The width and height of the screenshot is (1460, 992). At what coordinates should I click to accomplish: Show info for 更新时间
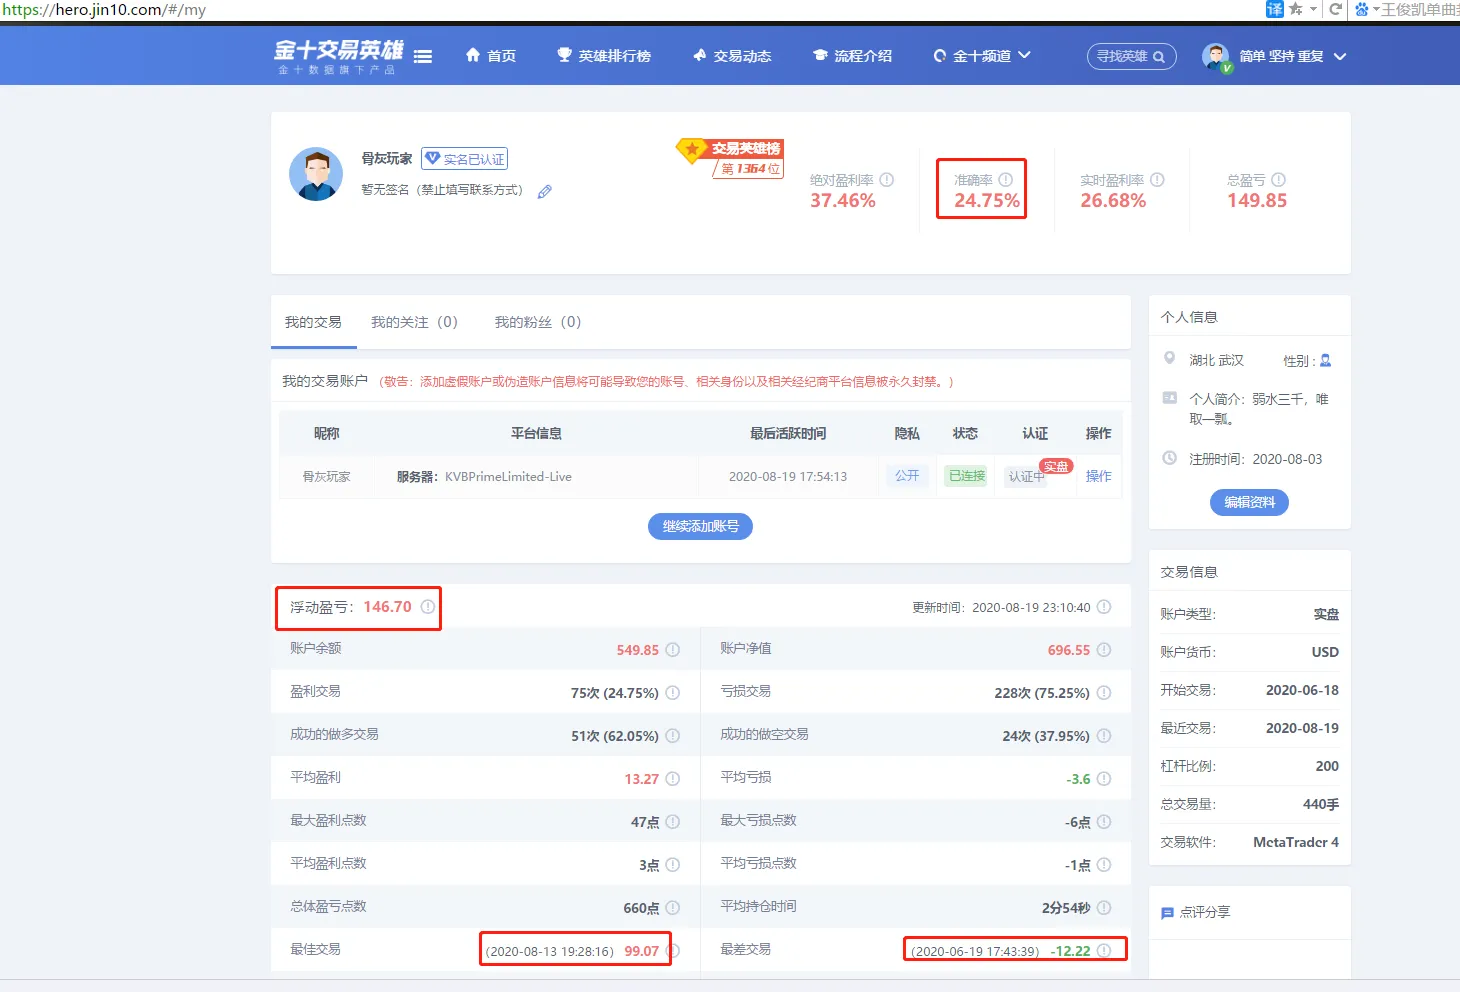pos(1104,607)
